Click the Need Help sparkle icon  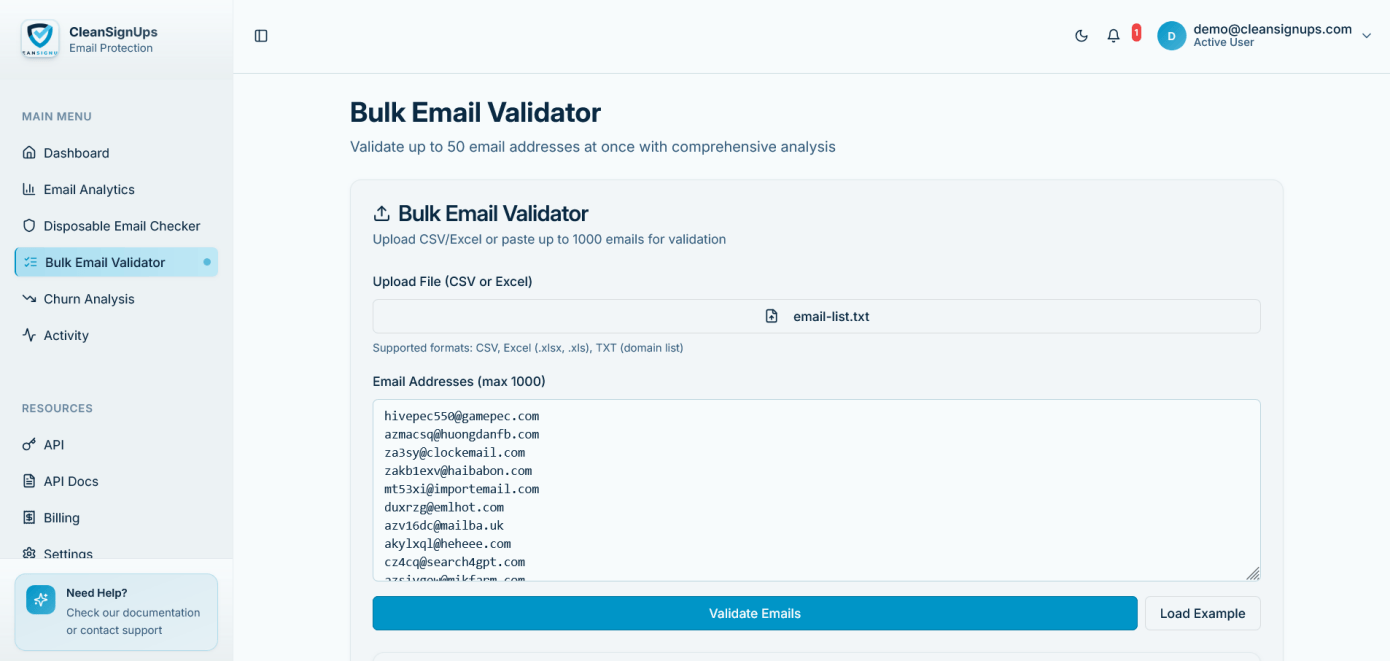click(x=41, y=600)
